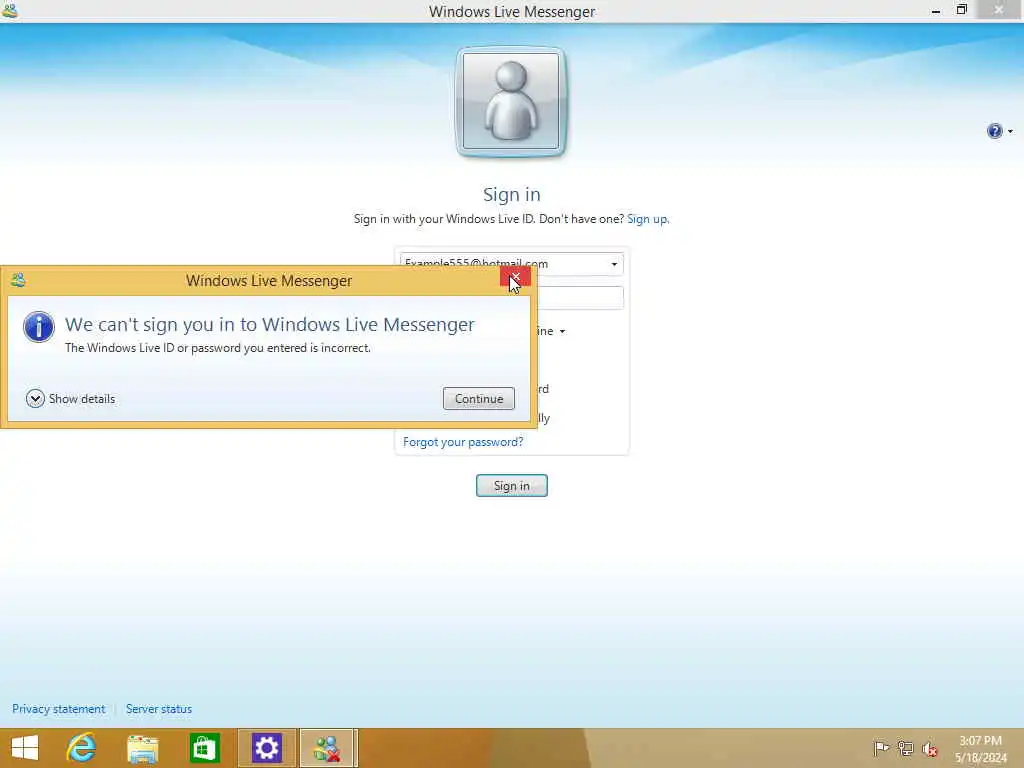Image resolution: width=1024 pixels, height=768 pixels.
Task: Open the Windows Start button
Action: pyautogui.click(x=25, y=748)
